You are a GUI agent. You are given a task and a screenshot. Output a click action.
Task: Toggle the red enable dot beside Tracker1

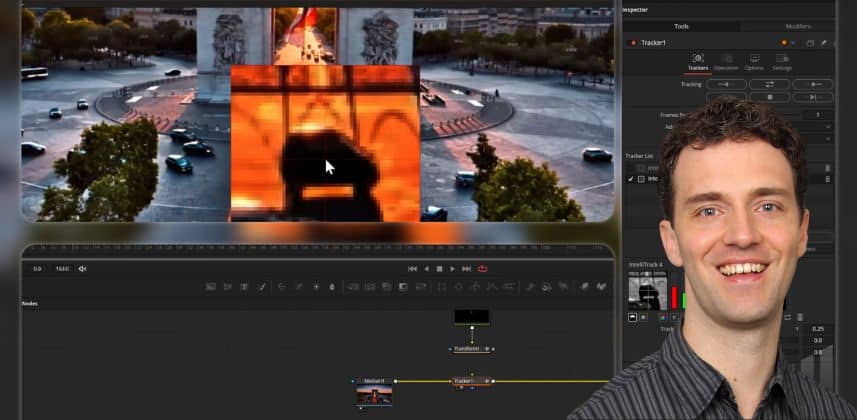(x=634, y=43)
